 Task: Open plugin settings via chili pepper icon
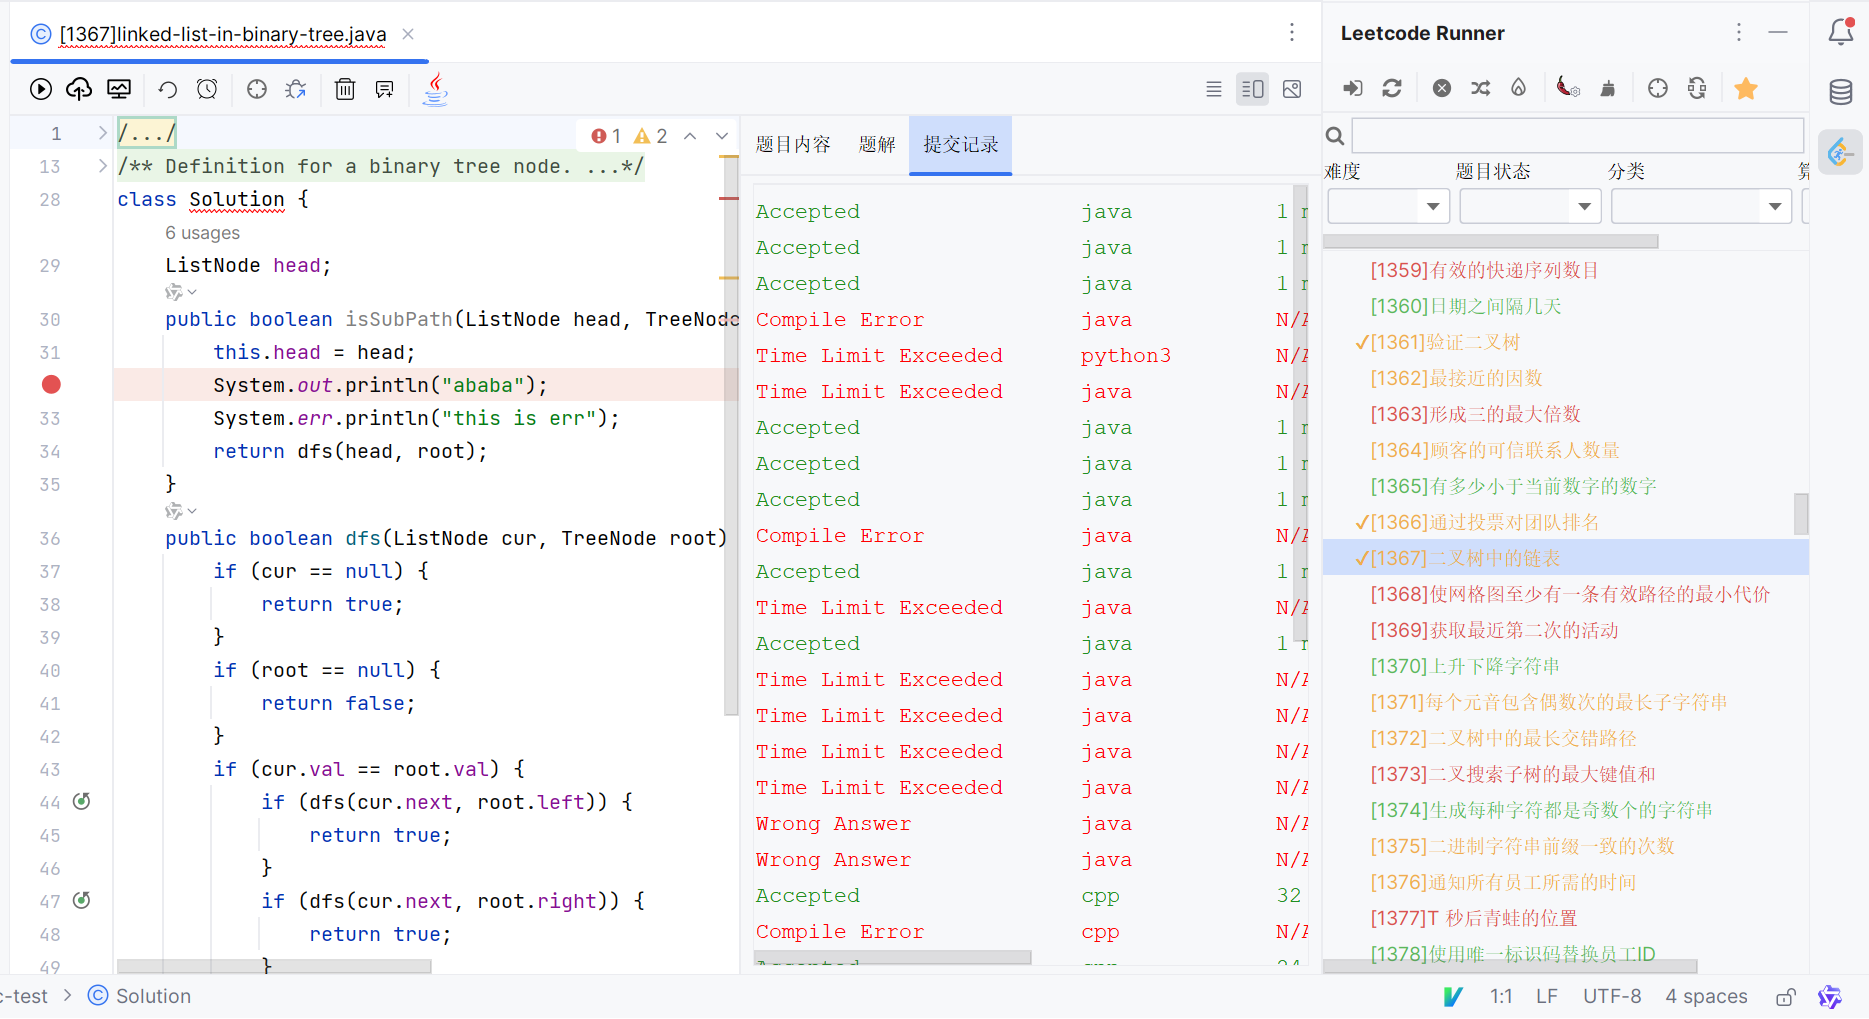(1568, 88)
